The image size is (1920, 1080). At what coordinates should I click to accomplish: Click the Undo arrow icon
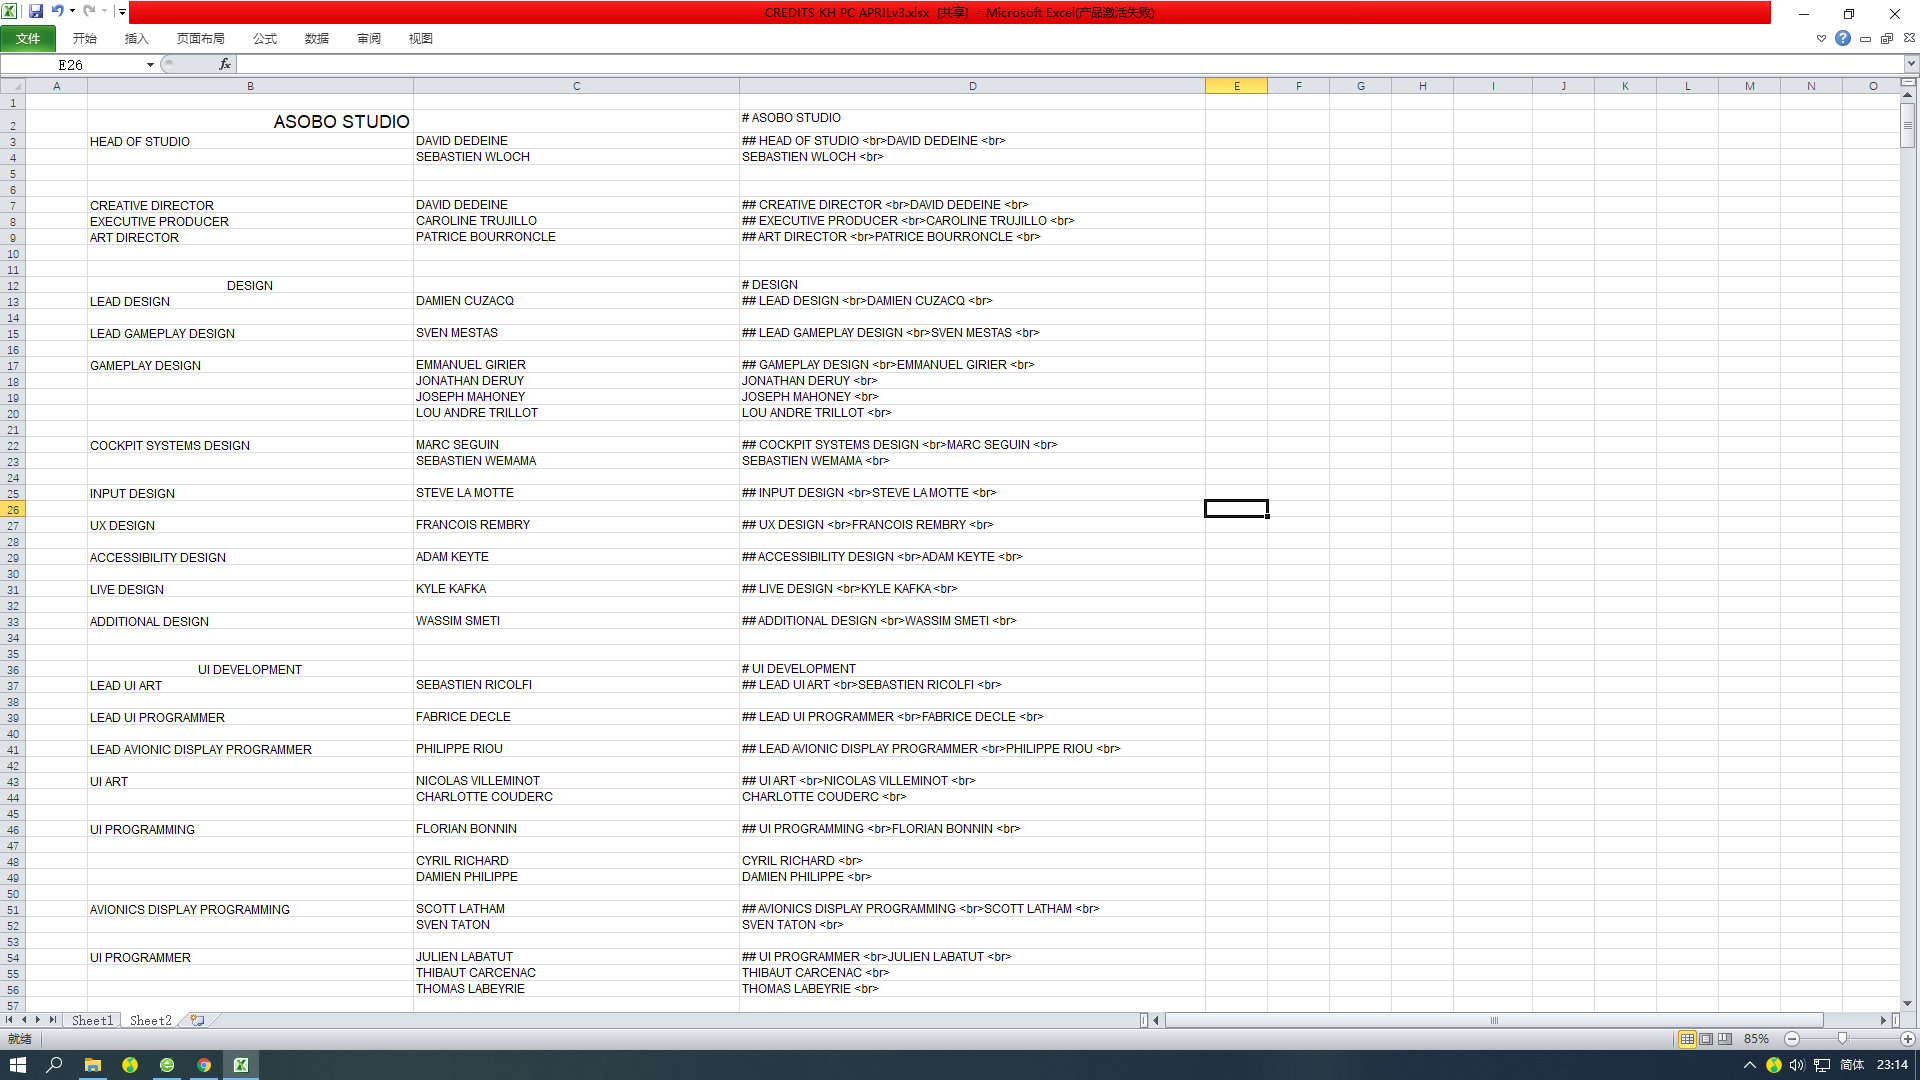[x=57, y=12]
